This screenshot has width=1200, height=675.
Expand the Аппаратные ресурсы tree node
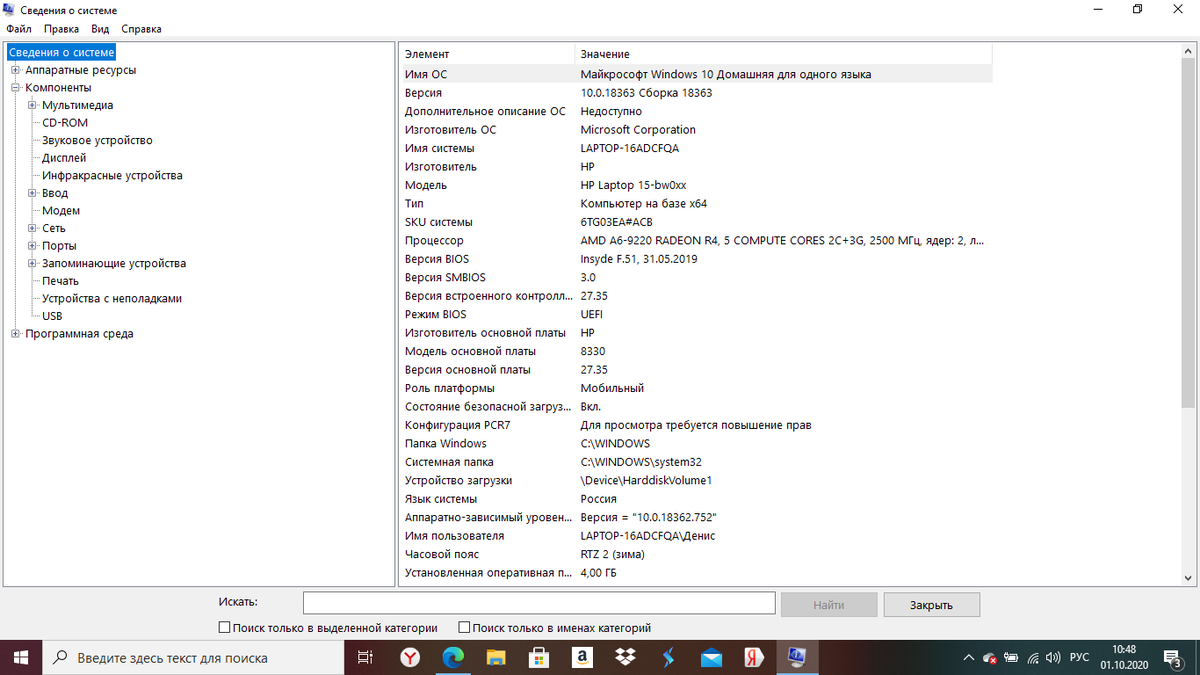coord(15,70)
